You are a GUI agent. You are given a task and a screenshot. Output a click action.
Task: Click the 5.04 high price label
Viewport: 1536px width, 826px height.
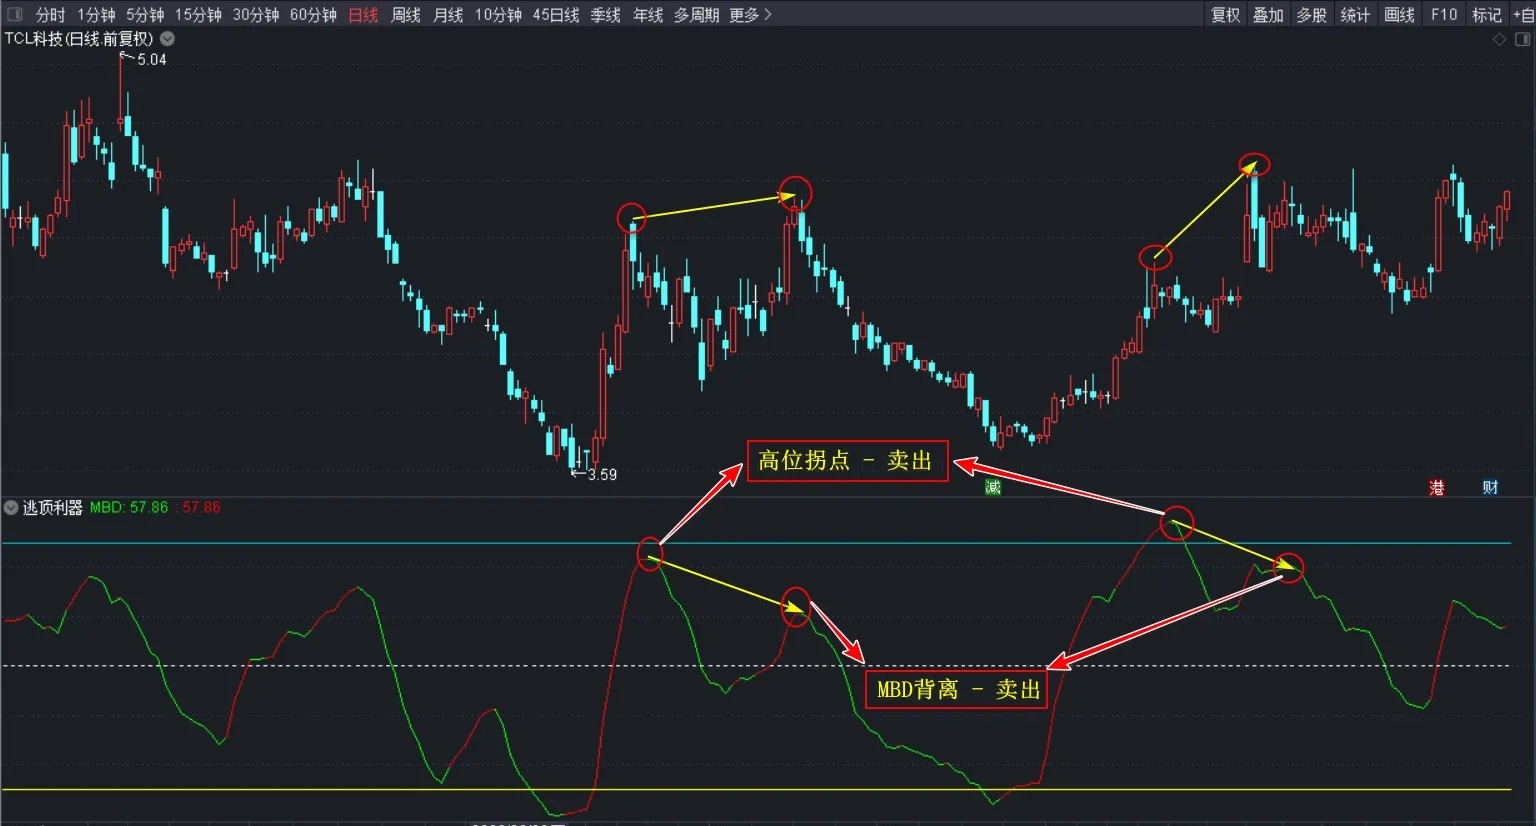click(152, 60)
